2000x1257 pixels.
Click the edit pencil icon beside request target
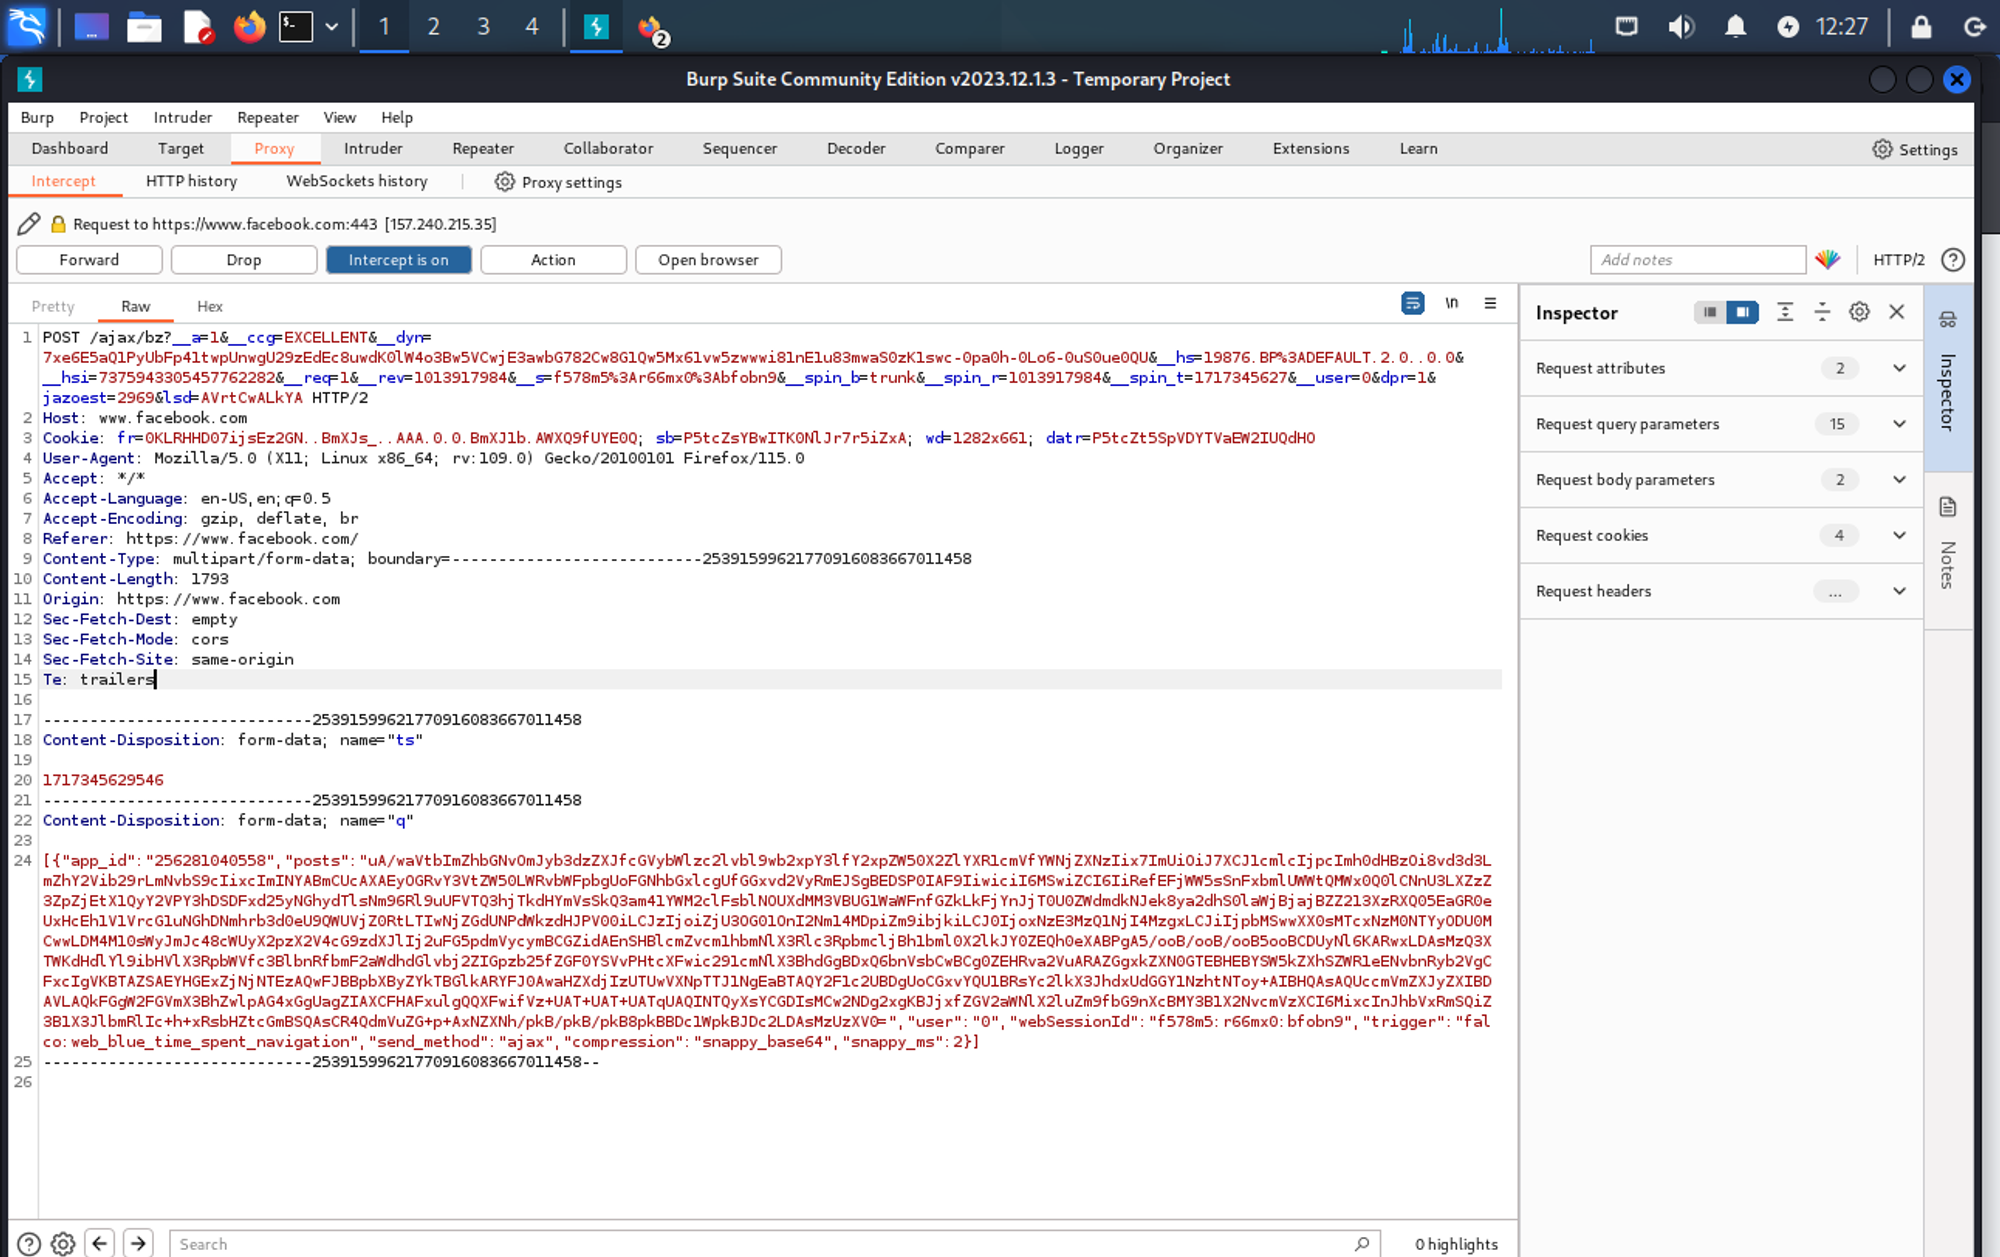(x=29, y=224)
